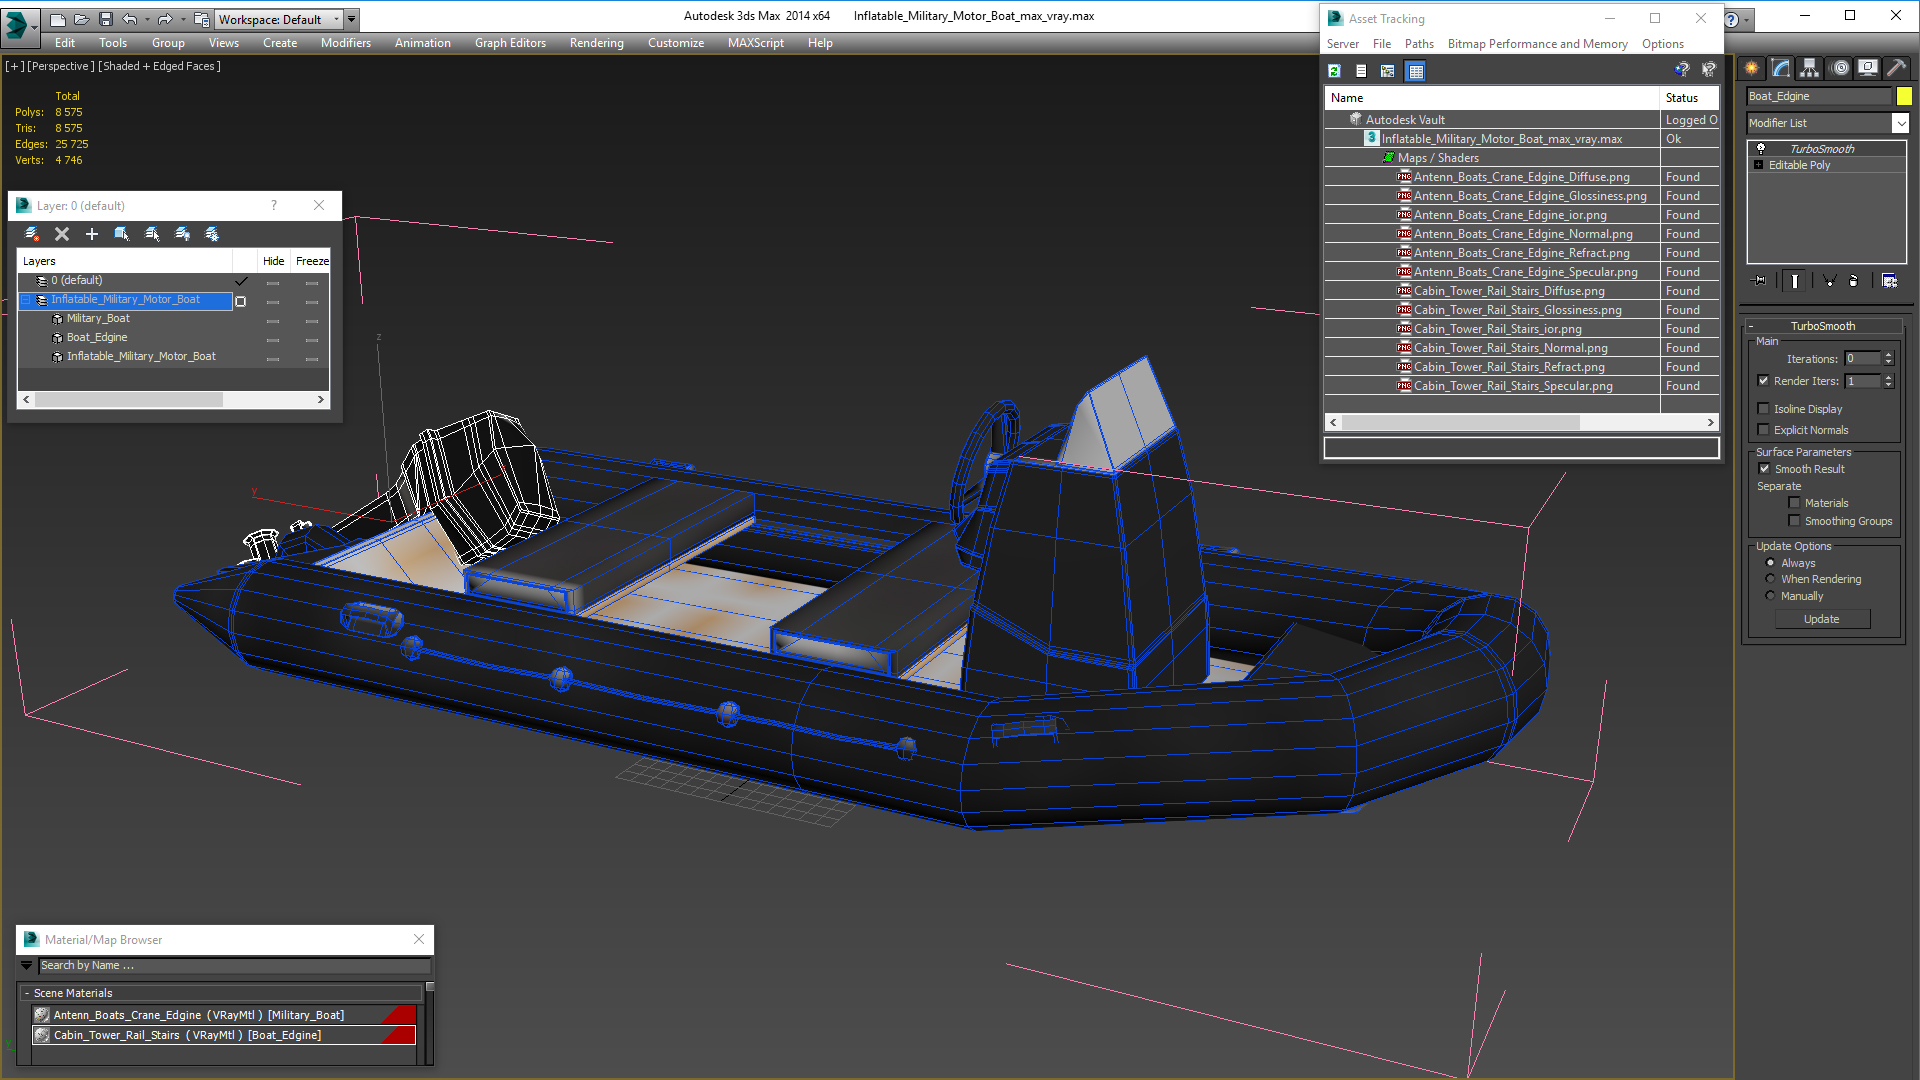Open the Hierarchy command panel tab
Viewport: 1920px width, 1080px height.
[x=1809, y=68]
